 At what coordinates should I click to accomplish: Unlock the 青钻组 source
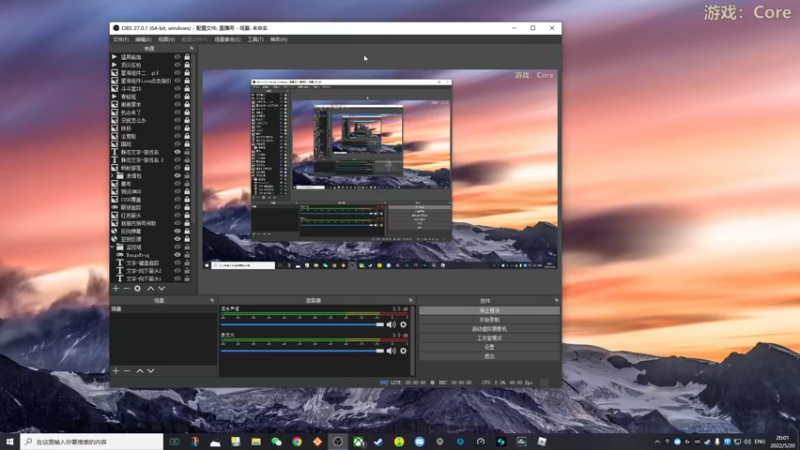point(187,96)
